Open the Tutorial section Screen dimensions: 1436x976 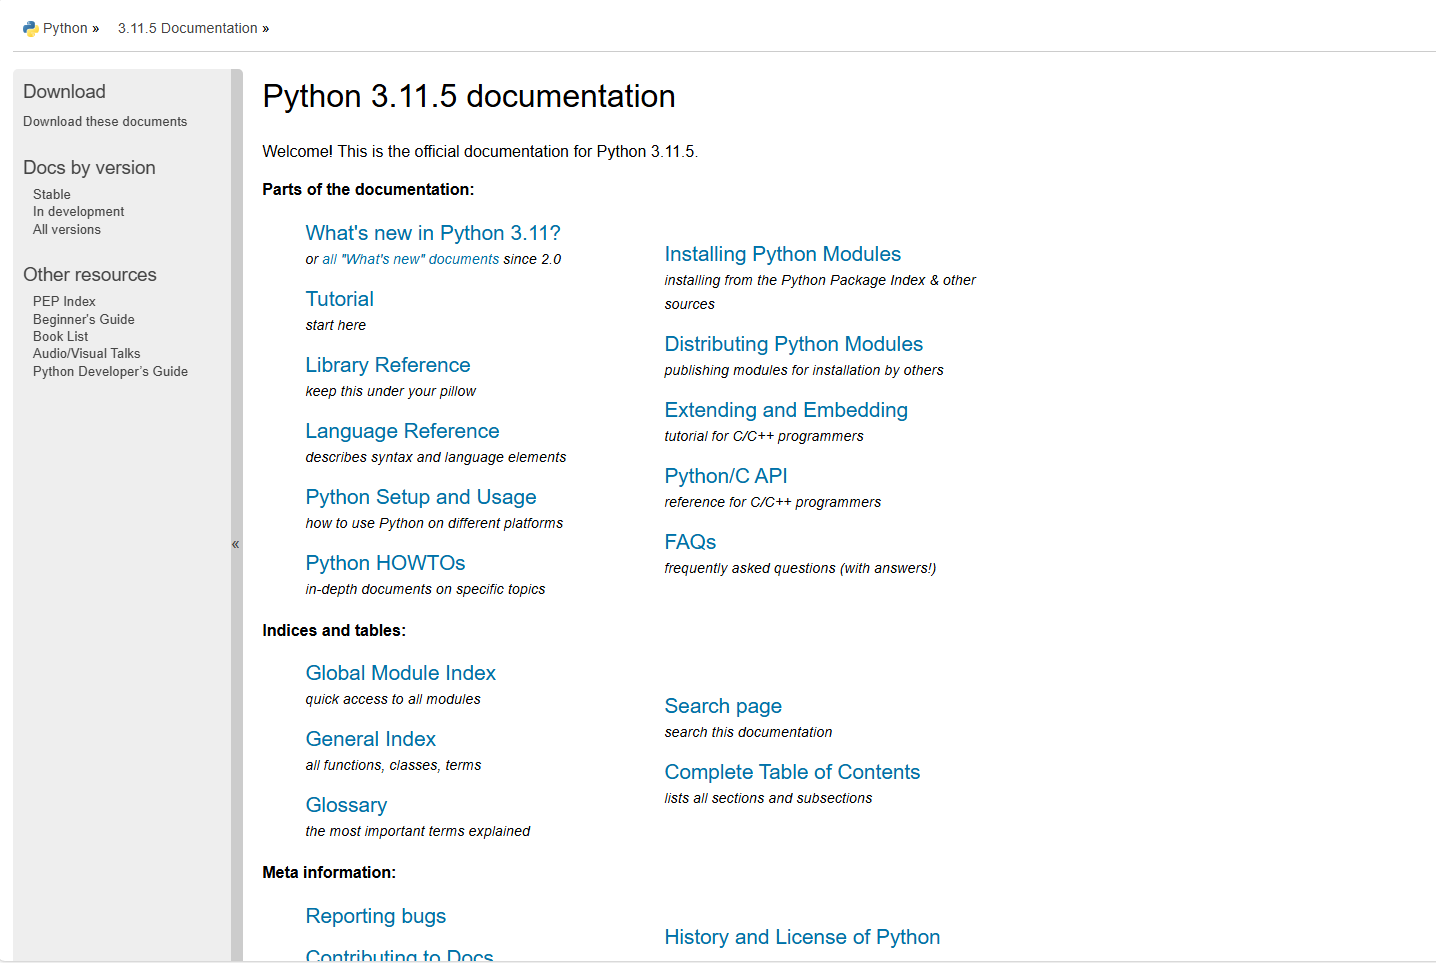click(339, 299)
